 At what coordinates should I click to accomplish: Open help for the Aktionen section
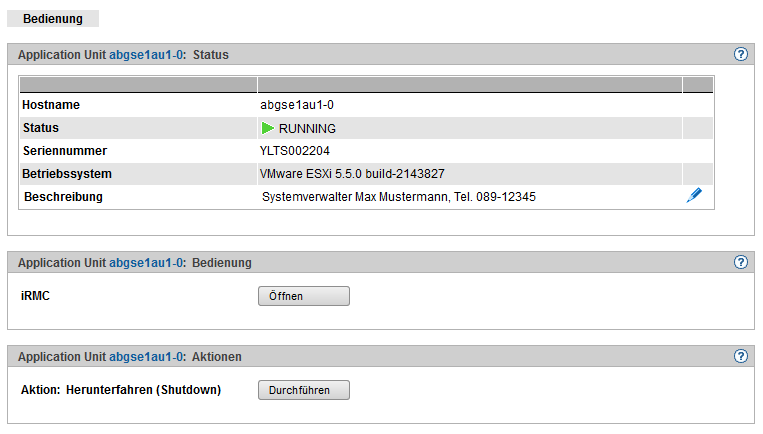click(741, 356)
